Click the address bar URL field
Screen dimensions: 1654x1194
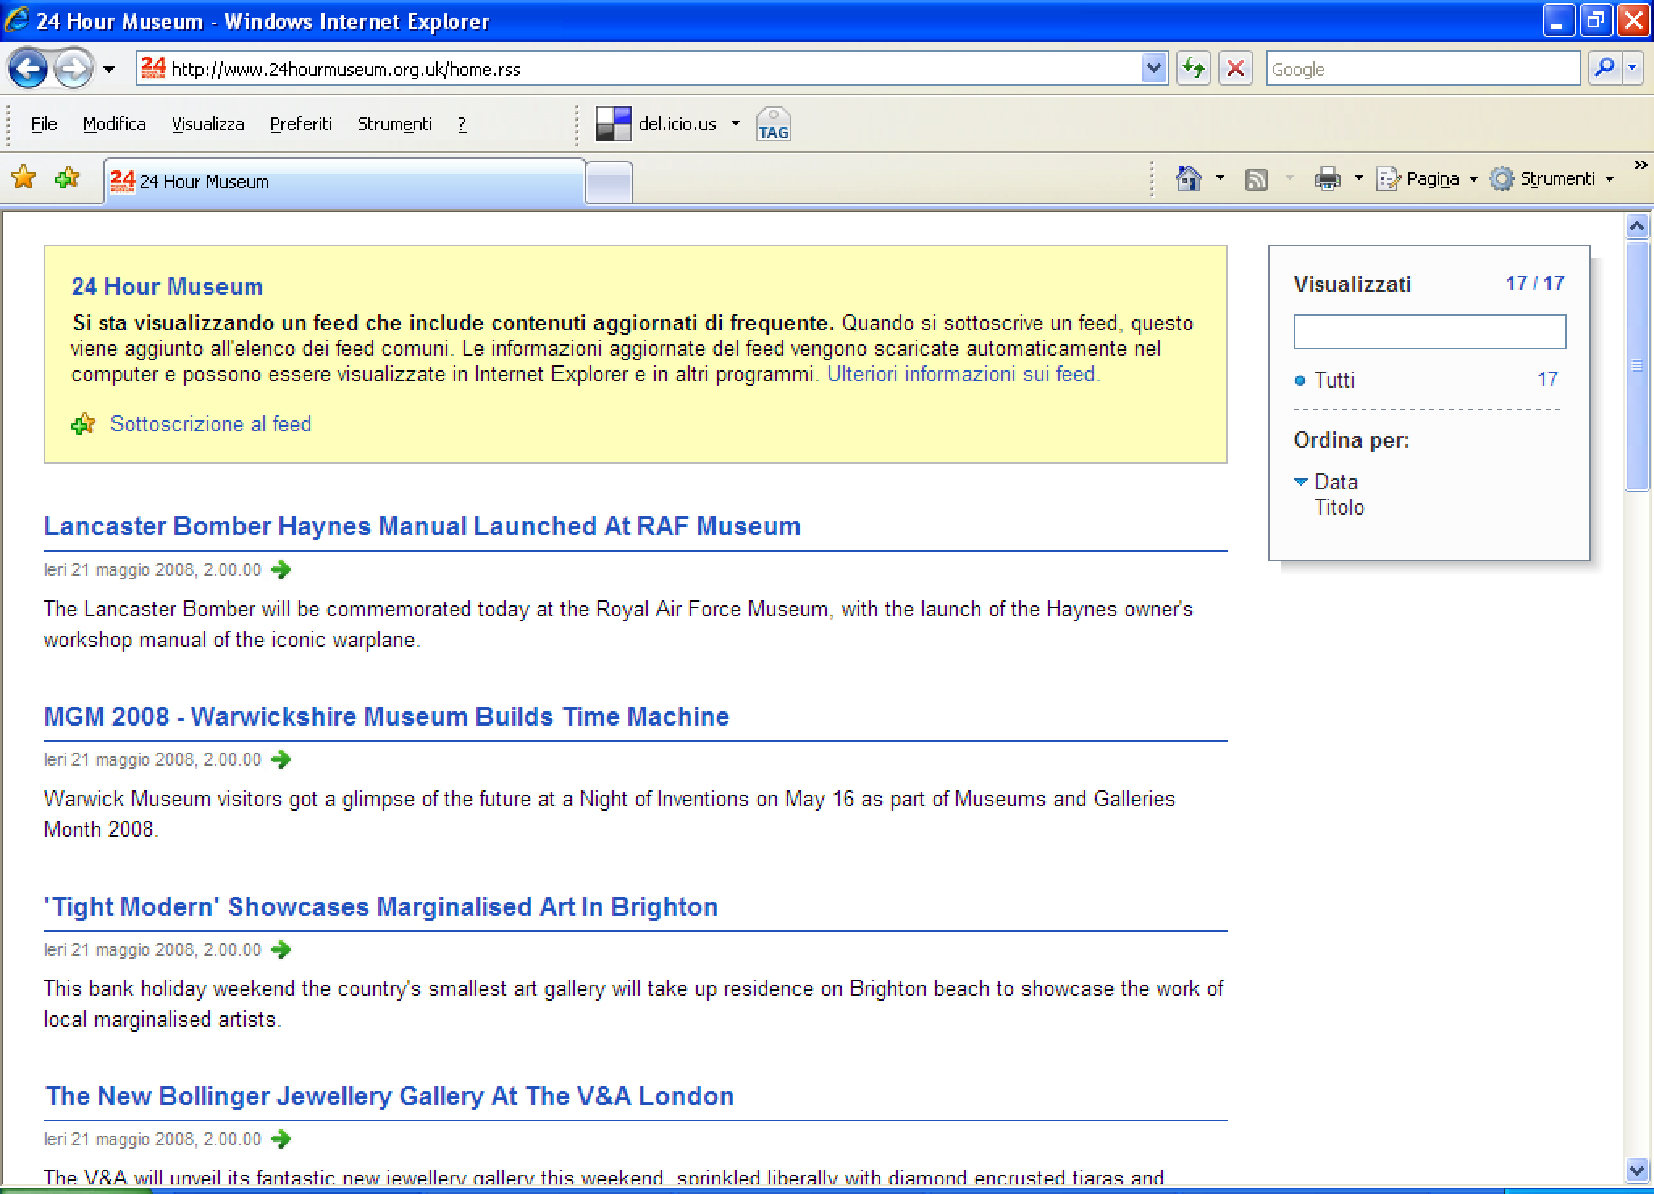(x=652, y=69)
